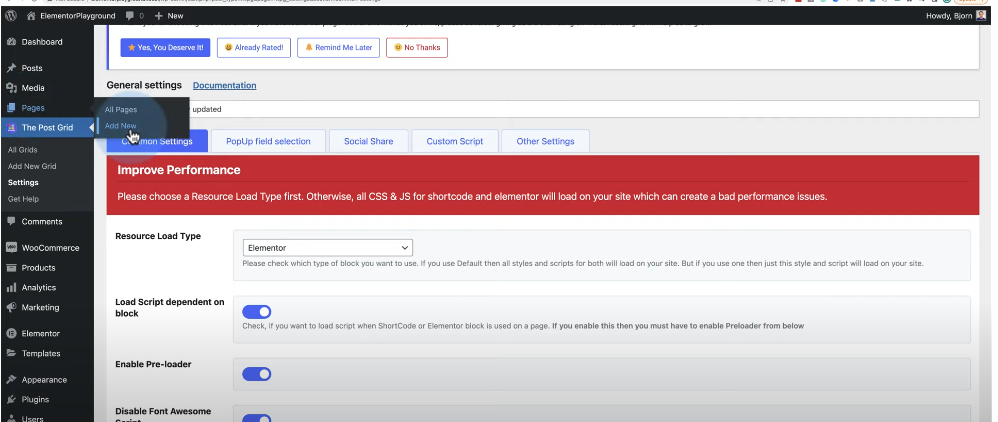Disable Load Script dependent on block
Screen dimensions: 998x422
[257, 312]
